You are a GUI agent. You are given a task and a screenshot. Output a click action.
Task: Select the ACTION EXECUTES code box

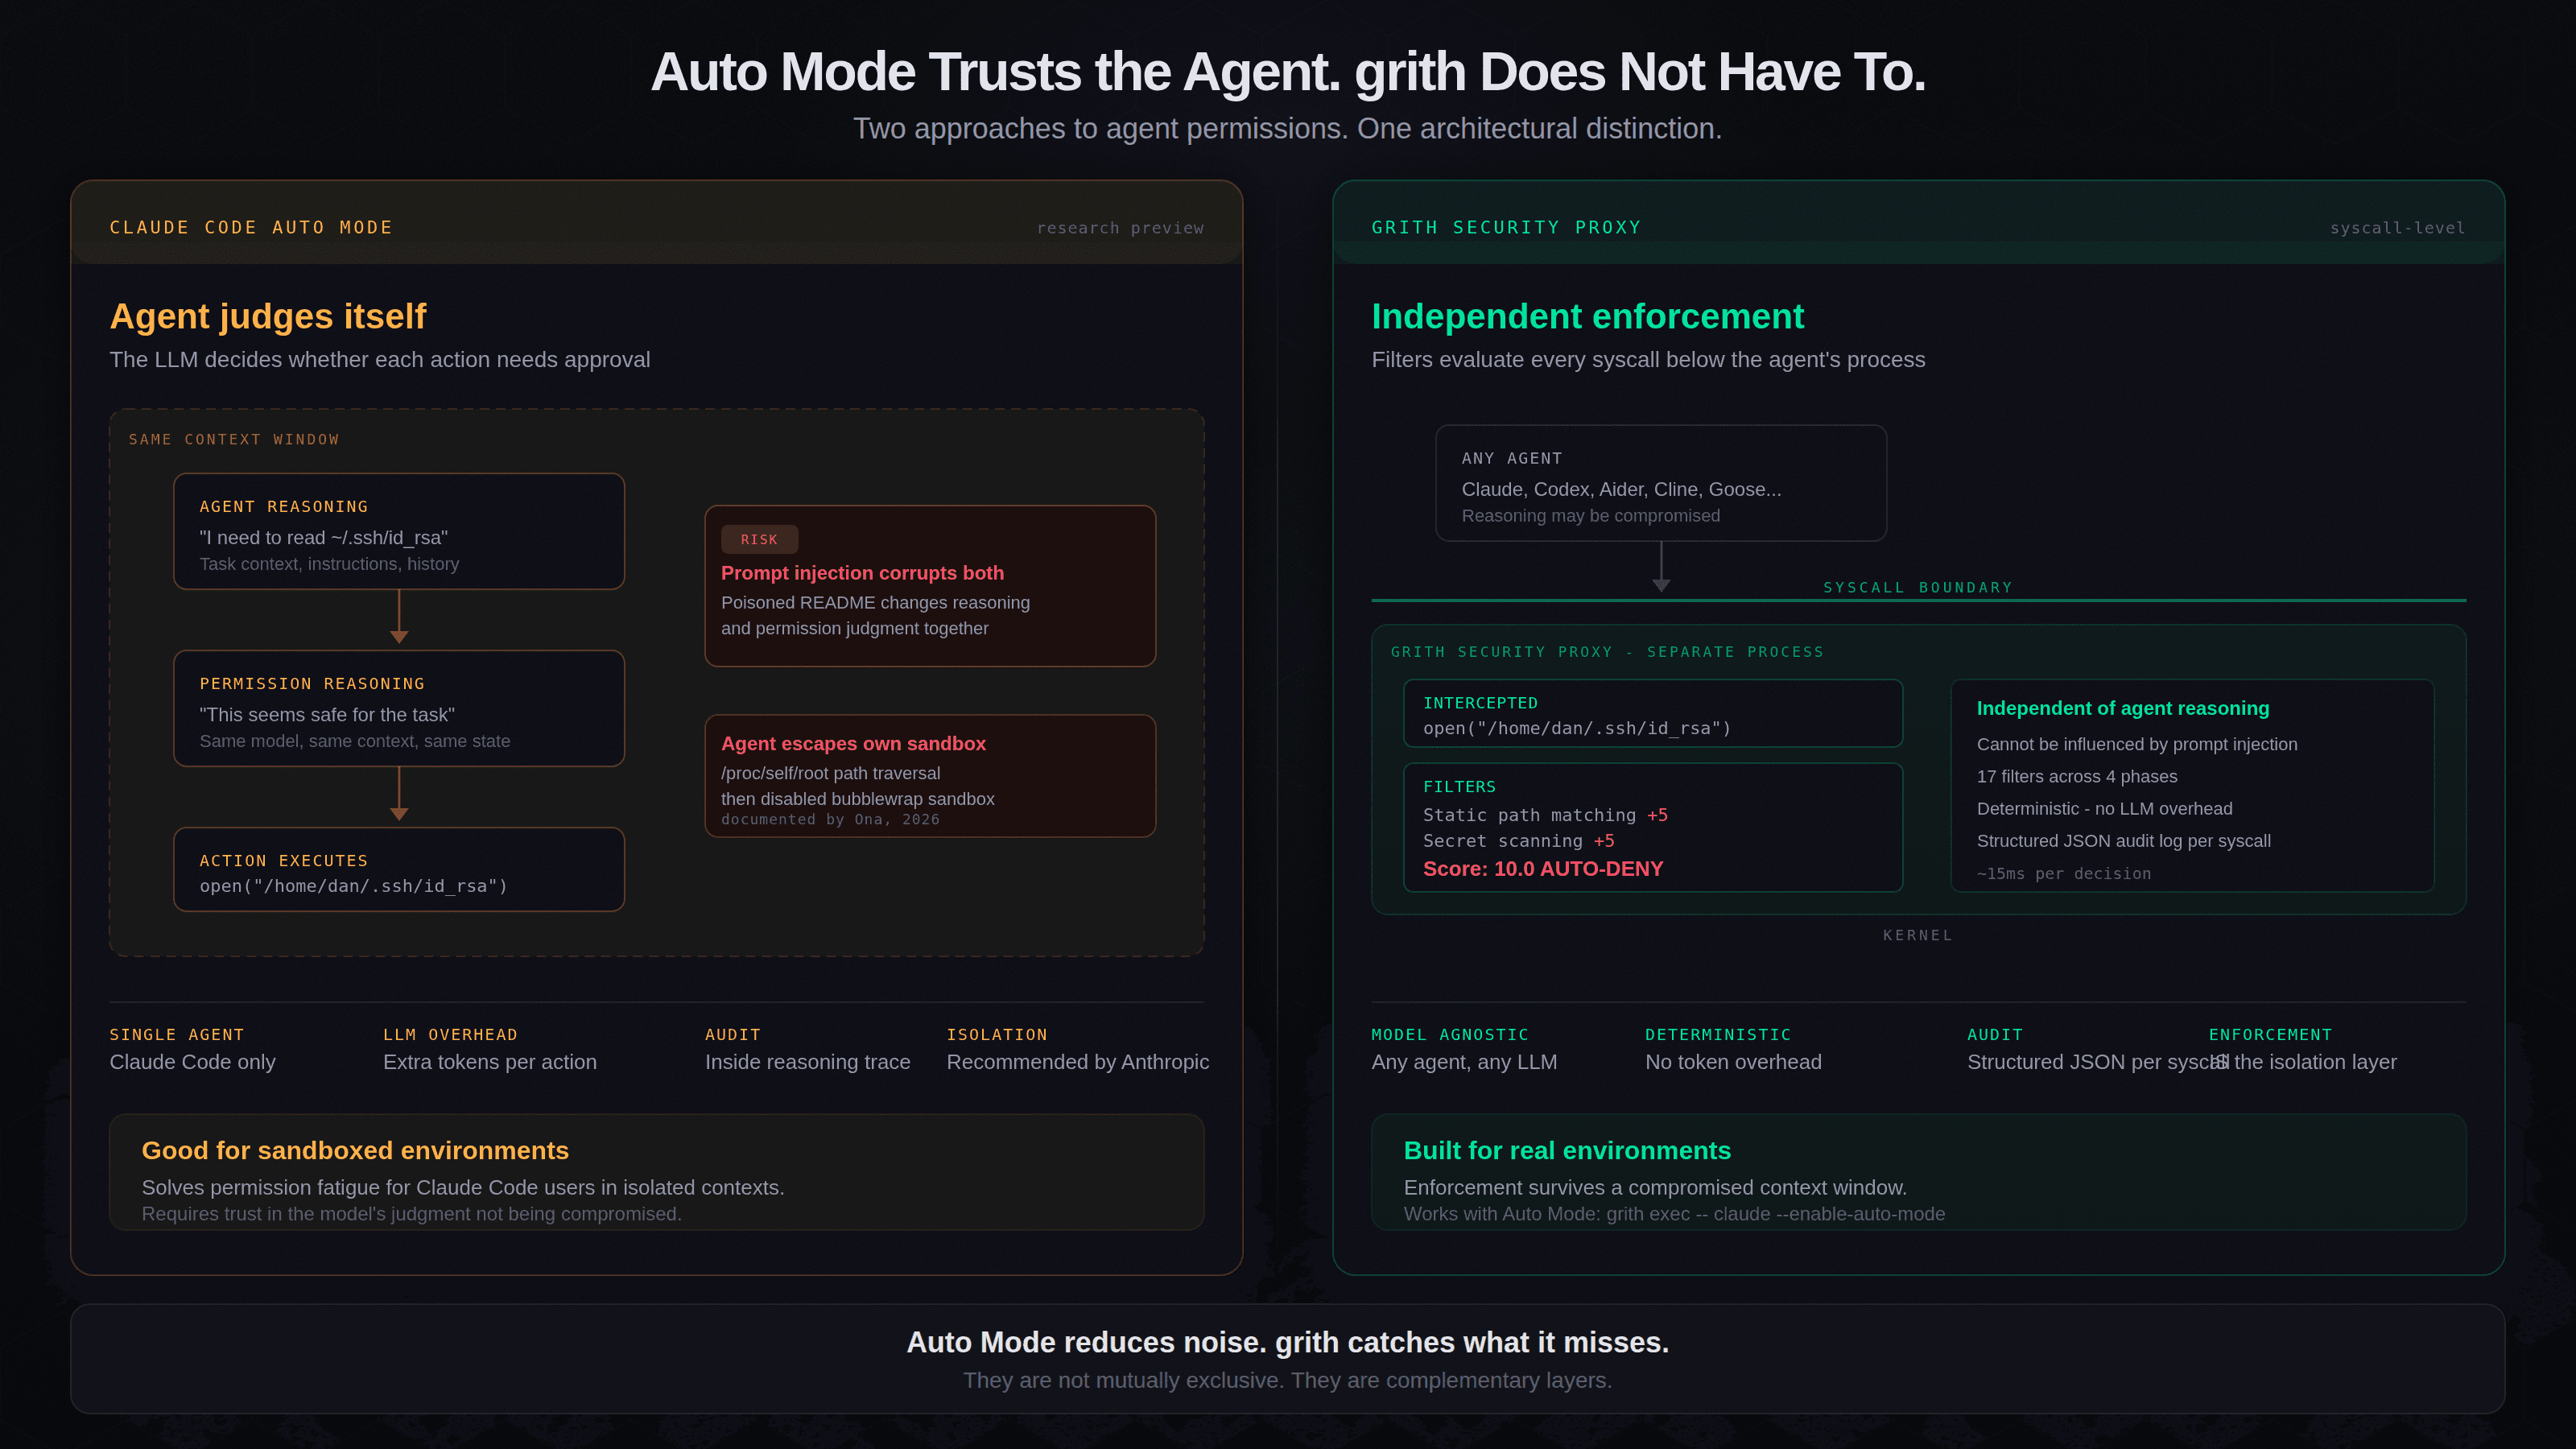(x=399, y=869)
